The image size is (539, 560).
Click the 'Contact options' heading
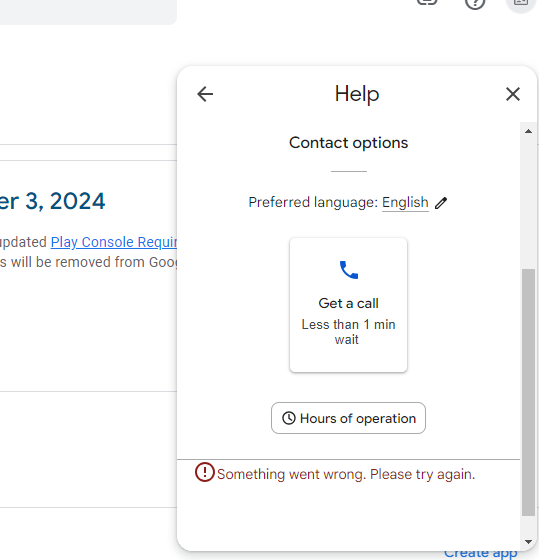[x=348, y=143]
